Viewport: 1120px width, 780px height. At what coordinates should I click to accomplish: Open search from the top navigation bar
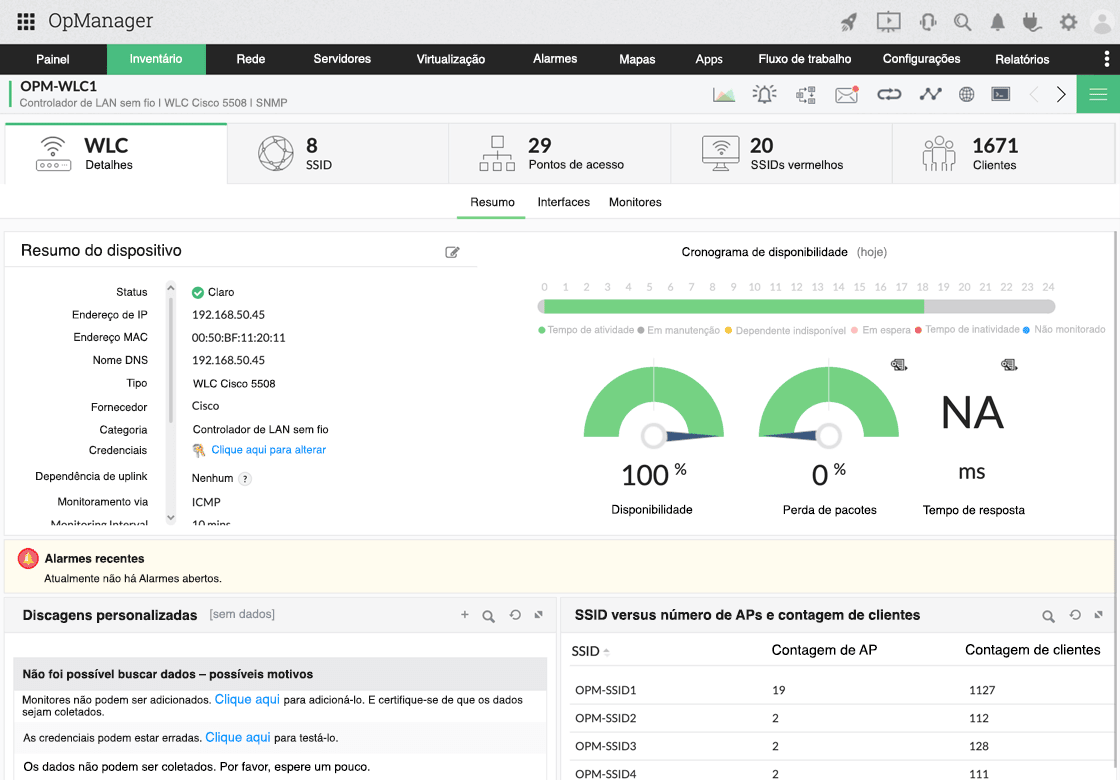click(961, 21)
